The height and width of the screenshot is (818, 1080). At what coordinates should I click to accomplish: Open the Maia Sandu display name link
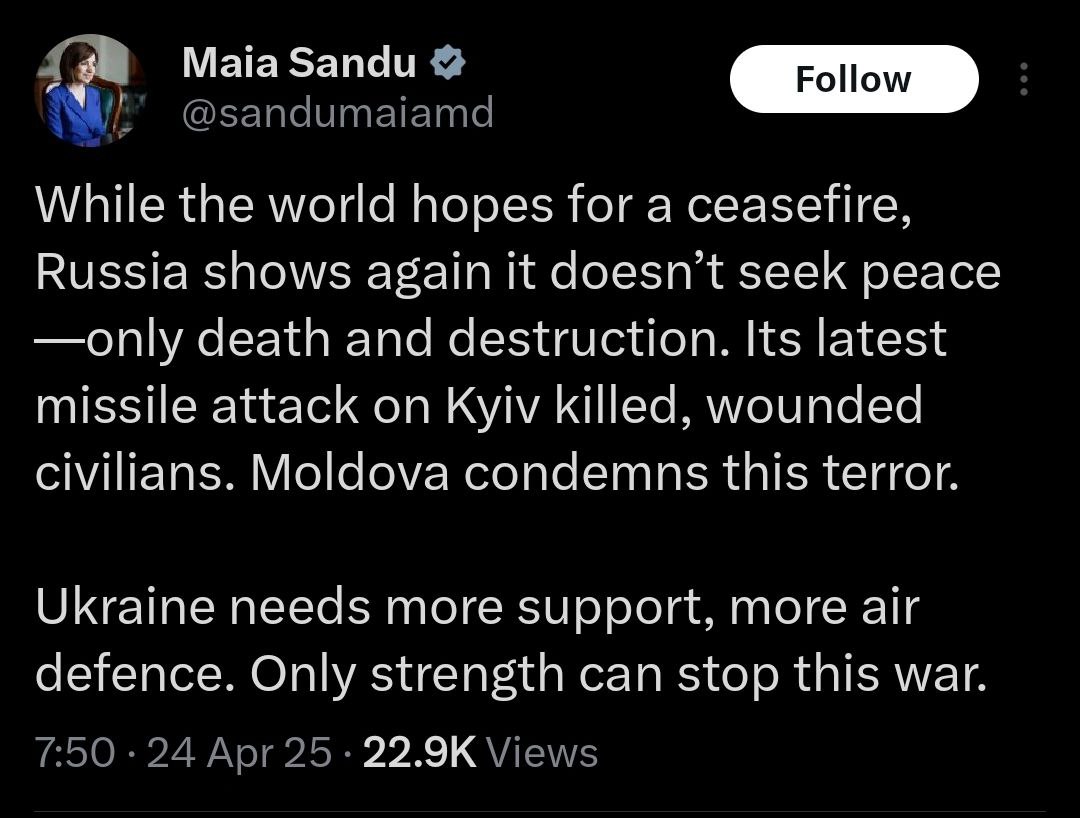click(299, 65)
